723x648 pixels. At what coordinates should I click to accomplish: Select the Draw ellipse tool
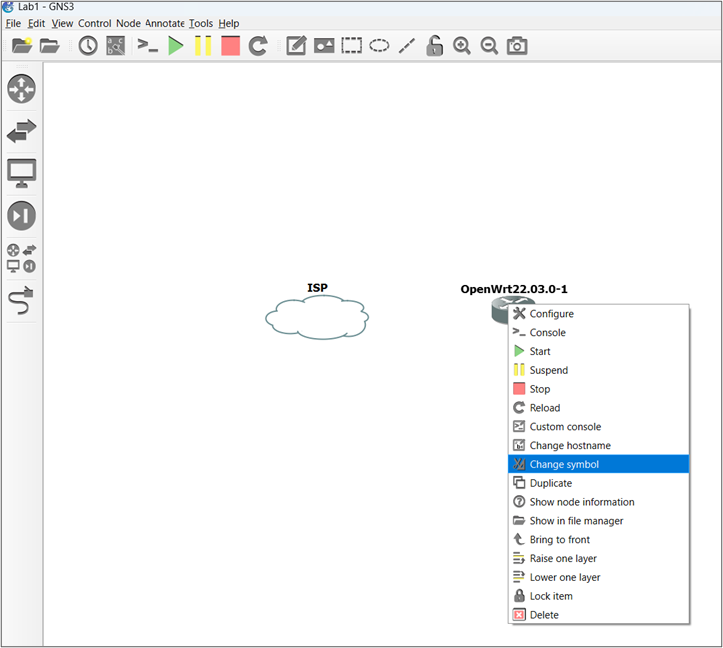[379, 46]
